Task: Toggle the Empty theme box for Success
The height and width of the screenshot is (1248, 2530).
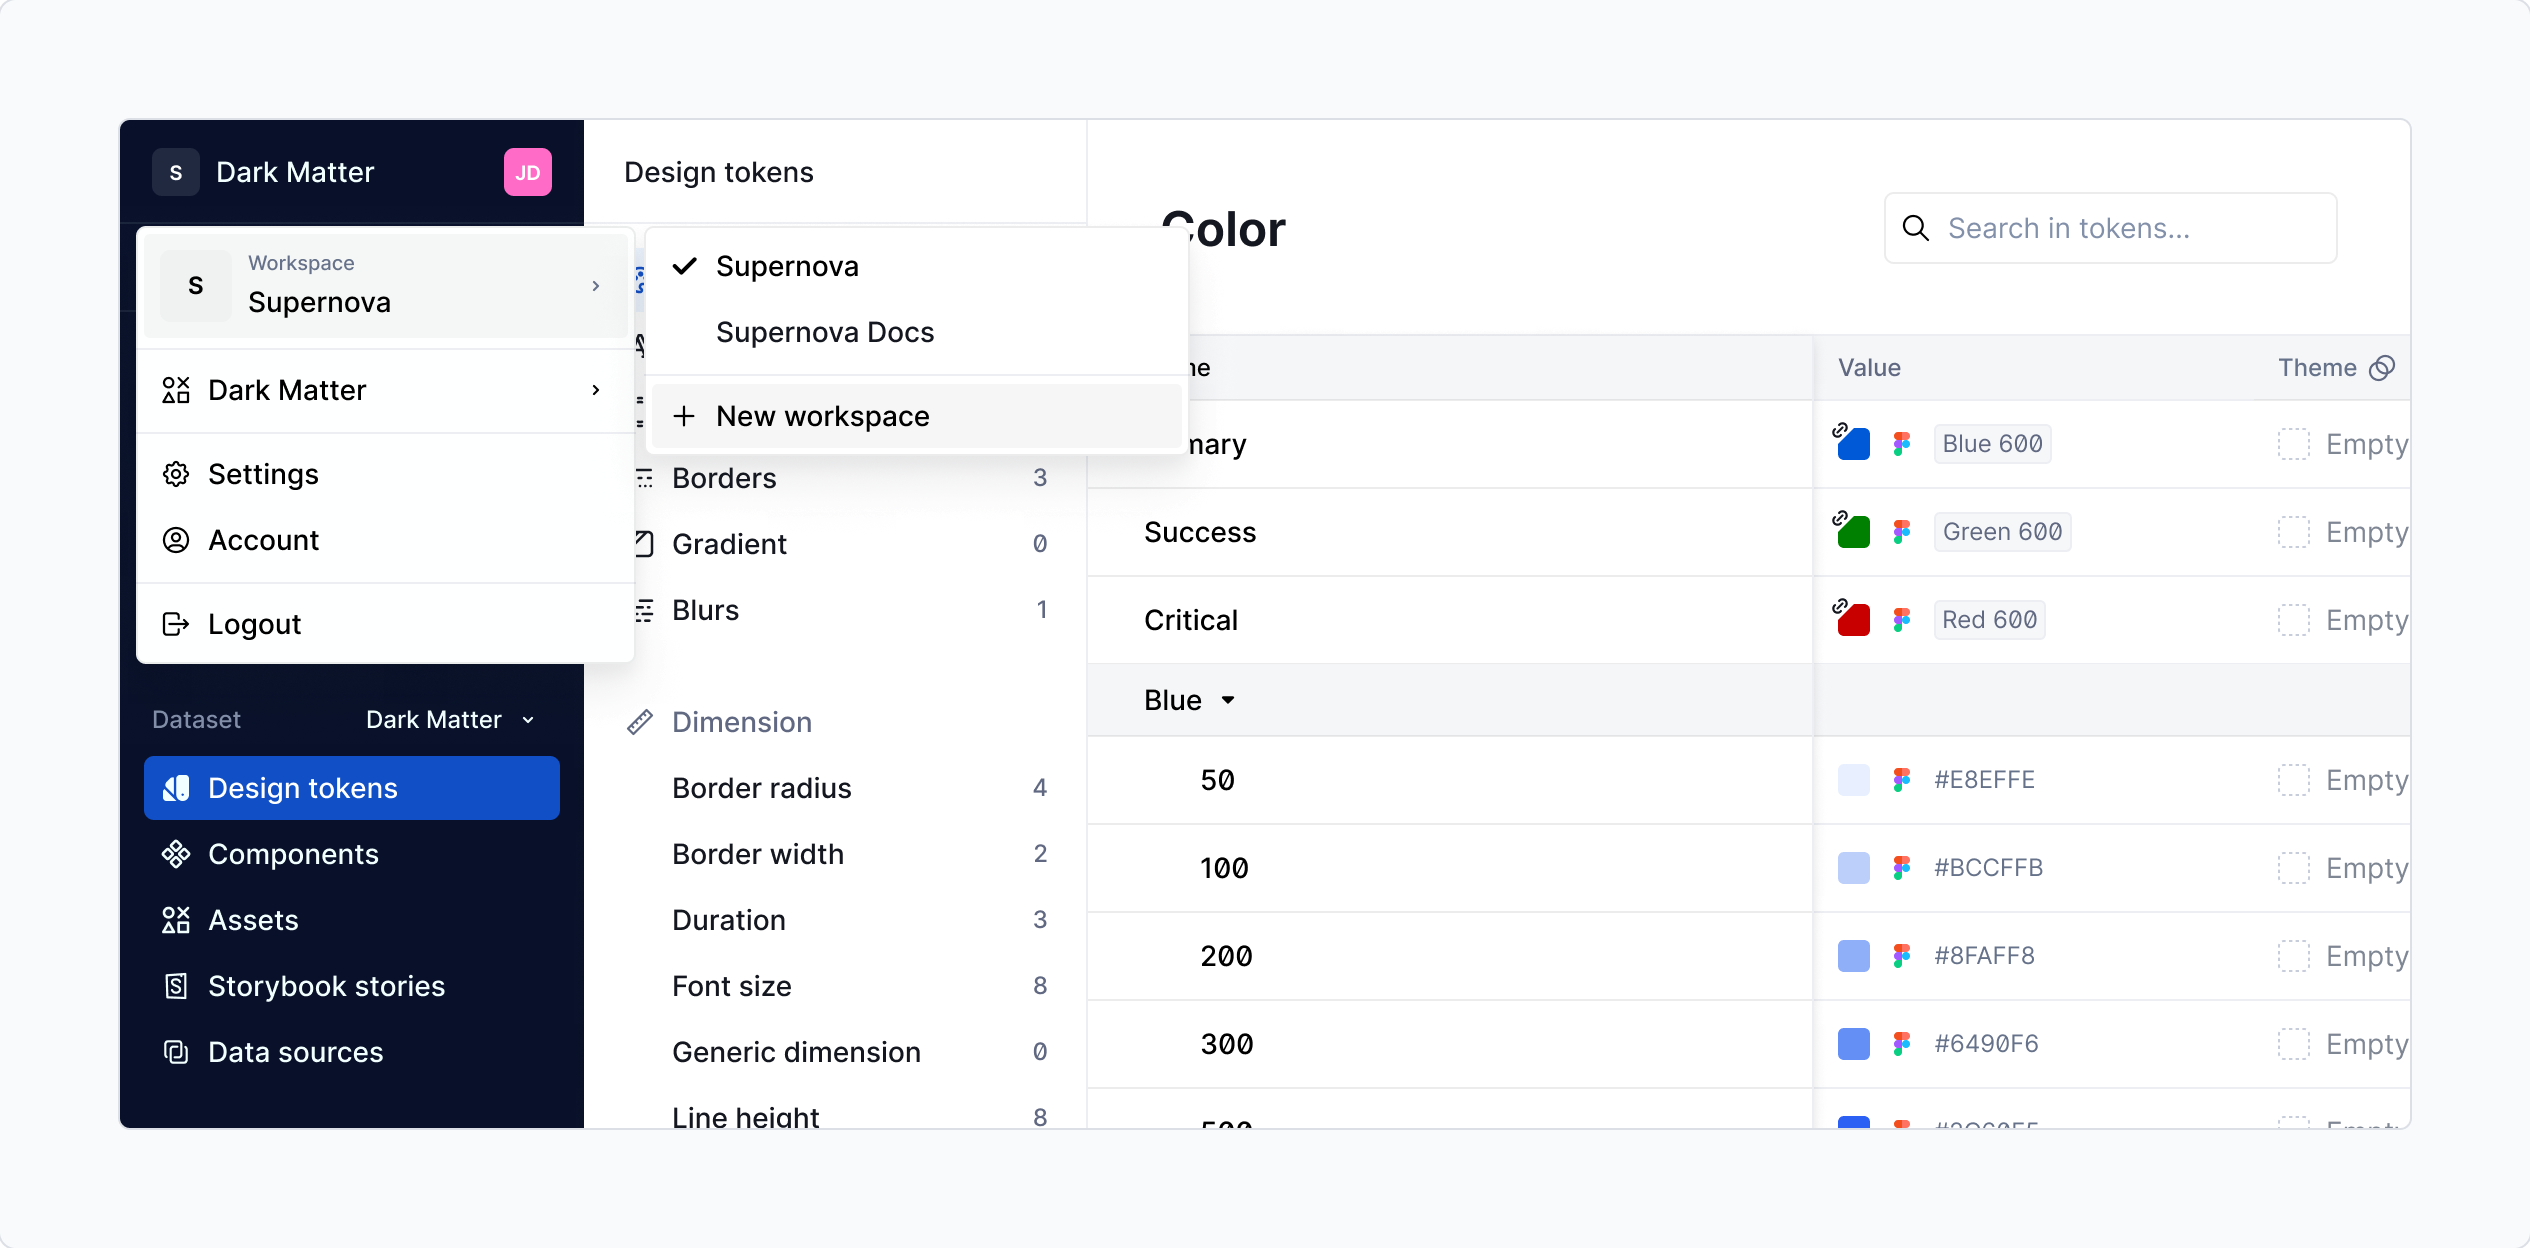Action: [x=2293, y=532]
